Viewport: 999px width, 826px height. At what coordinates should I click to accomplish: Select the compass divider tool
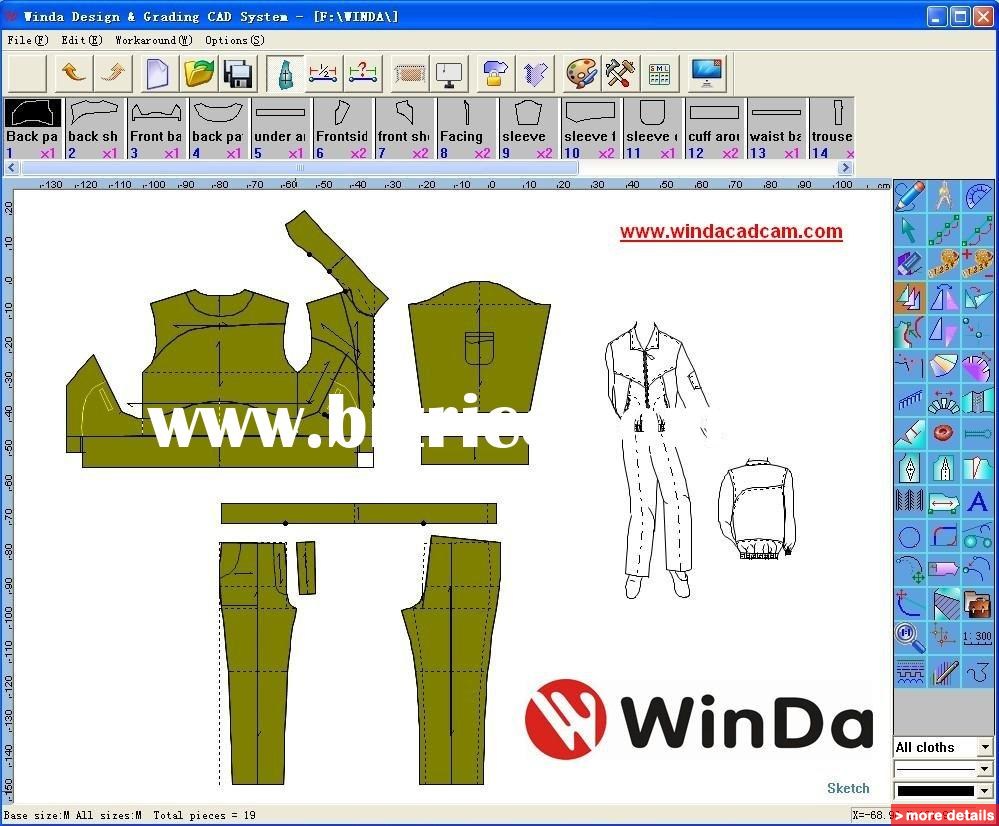coord(944,196)
